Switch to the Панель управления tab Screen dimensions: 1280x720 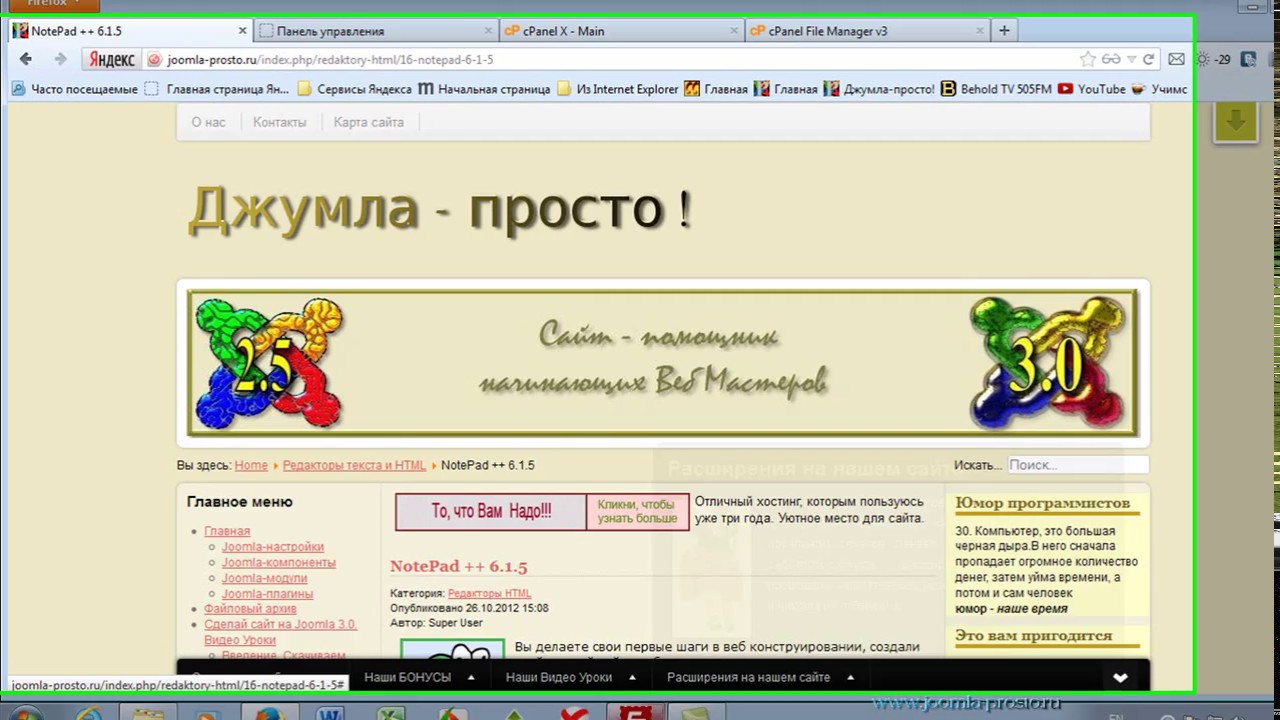pyautogui.click(x=375, y=31)
